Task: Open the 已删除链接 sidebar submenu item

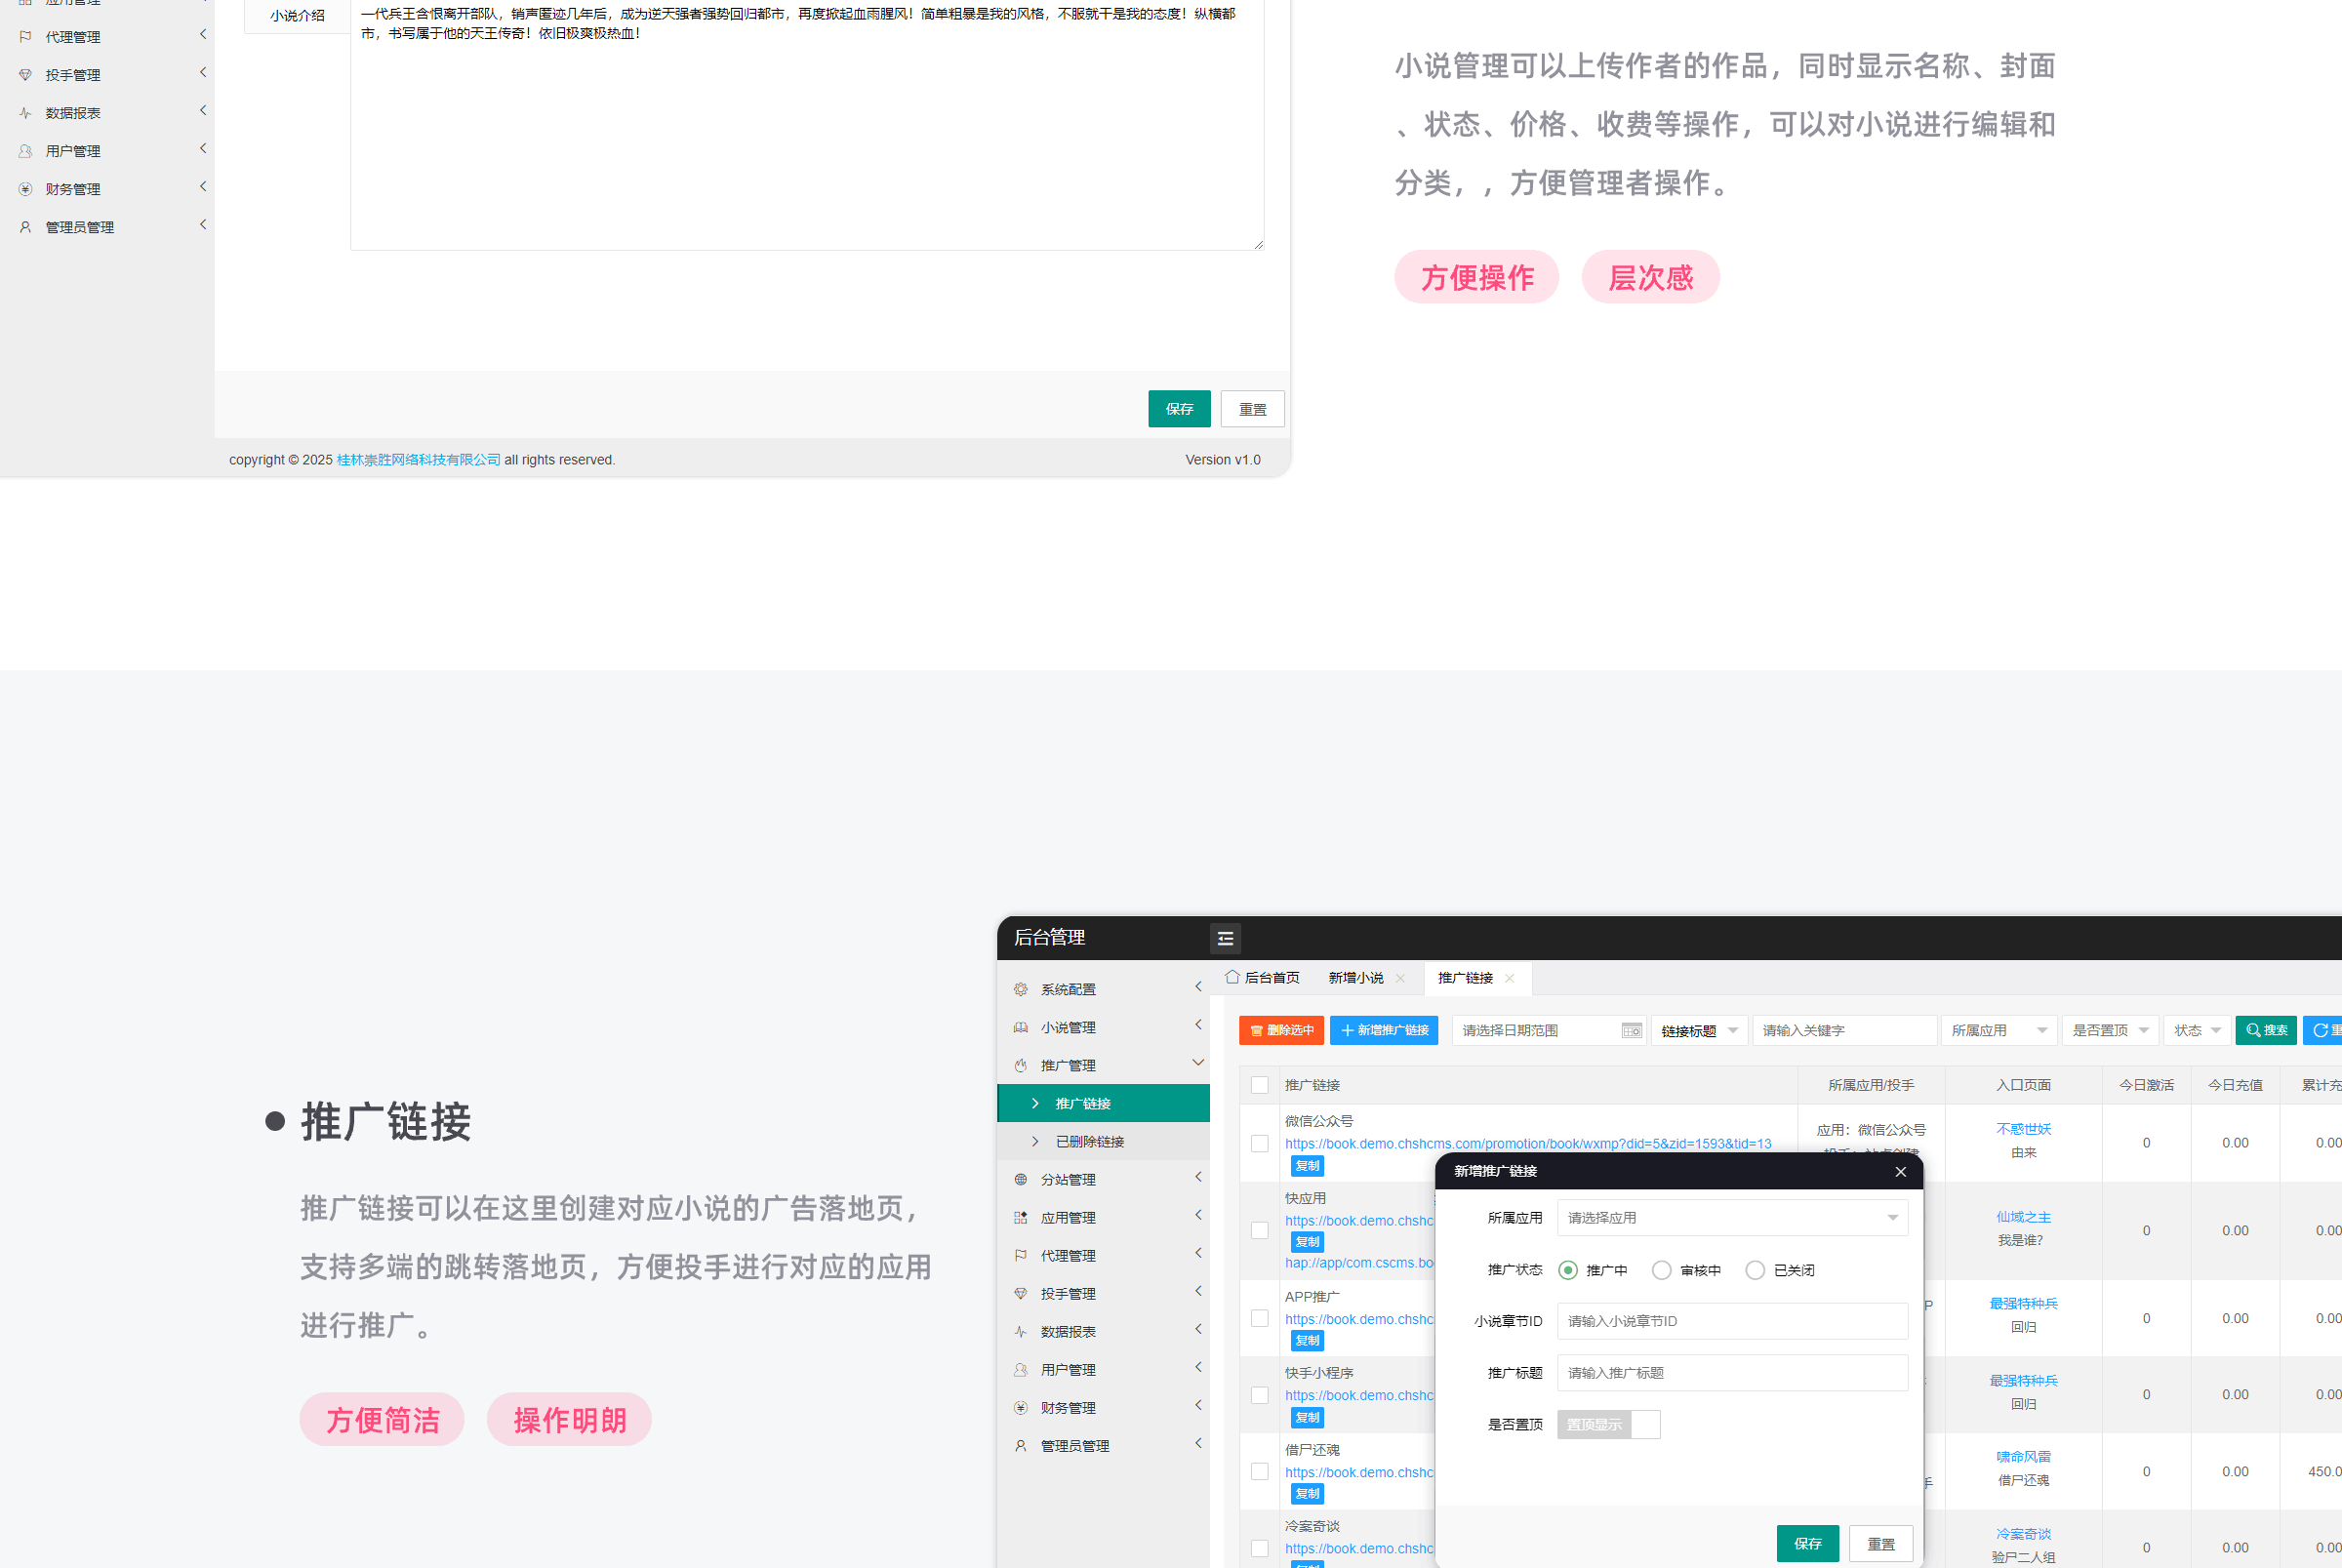Action: coord(1089,1142)
